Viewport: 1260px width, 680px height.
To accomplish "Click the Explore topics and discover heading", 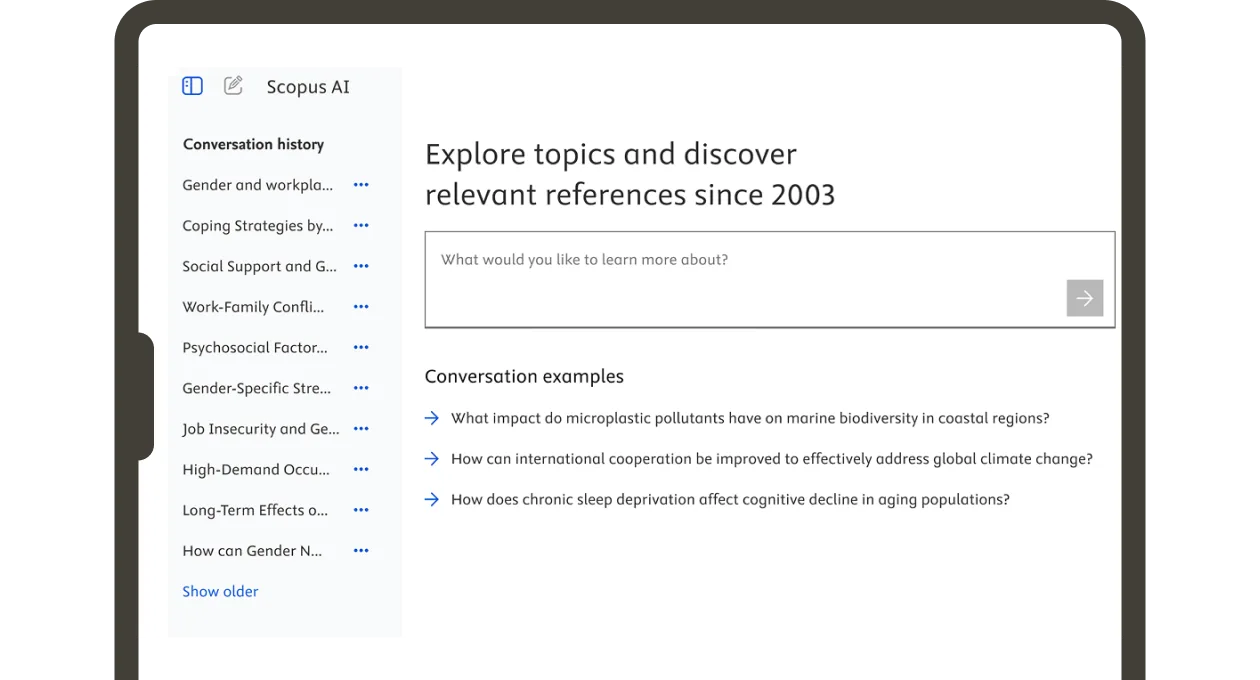I will pyautogui.click(x=630, y=174).
